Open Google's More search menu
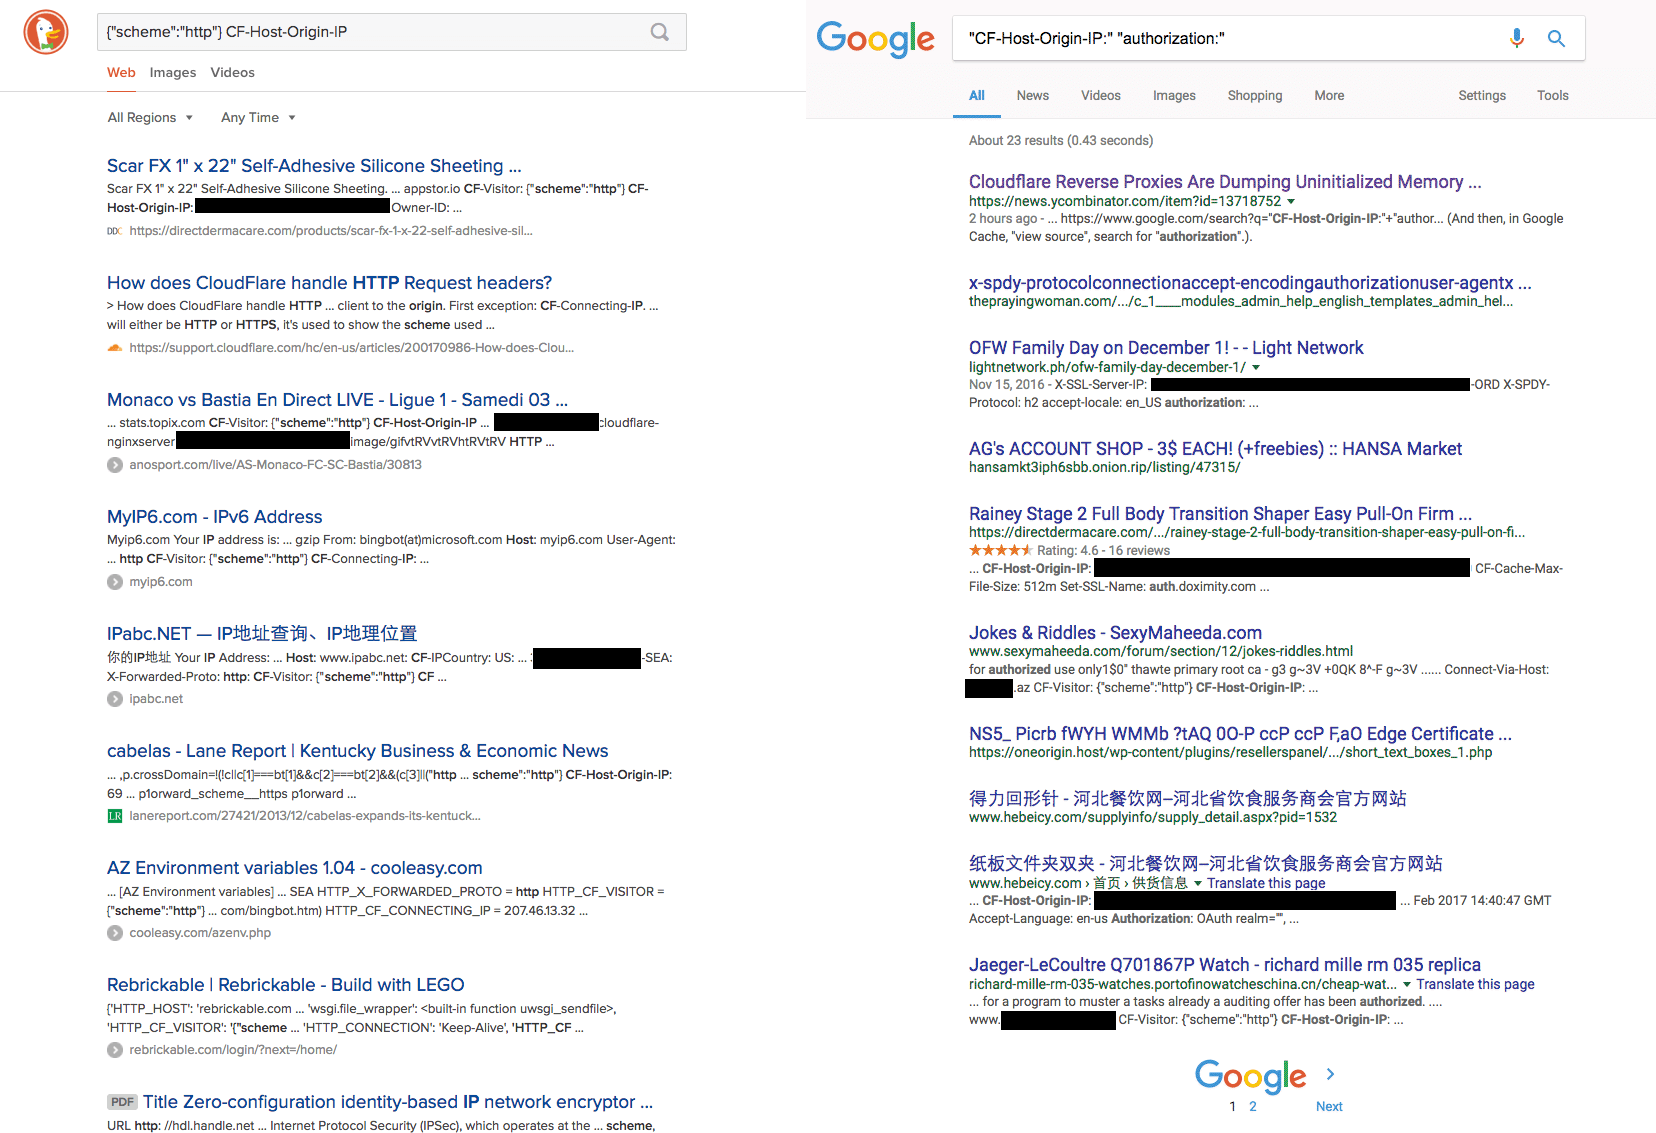The image size is (1656, 1133). 1329,96
